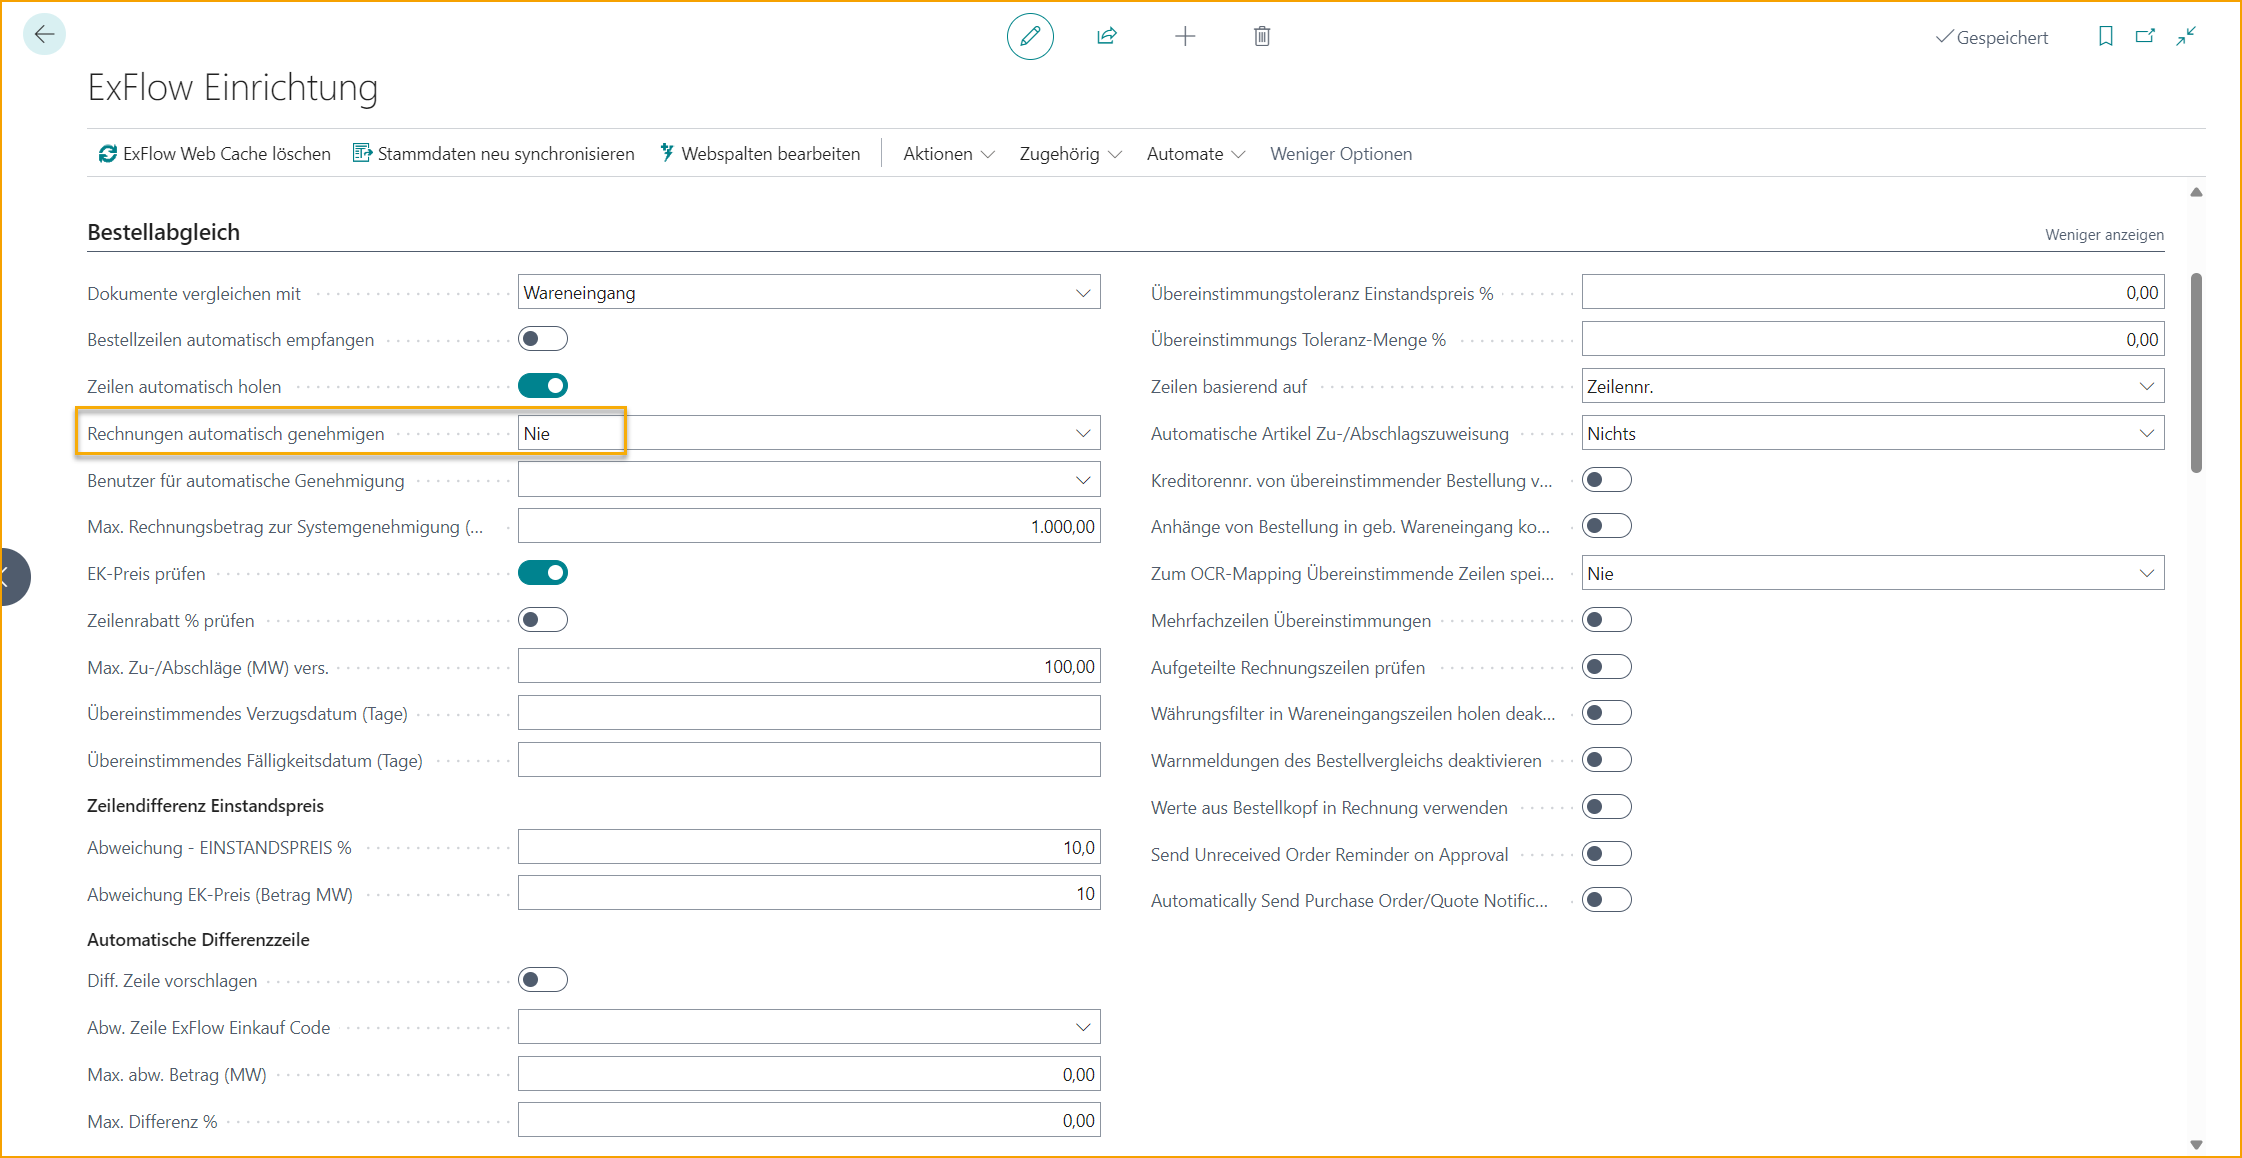Screen dimensions: 2242x1158
Task: Toggle Bestellzeilen automatisch empfangen
Action: pyautogui.click(x=543, y=339)
